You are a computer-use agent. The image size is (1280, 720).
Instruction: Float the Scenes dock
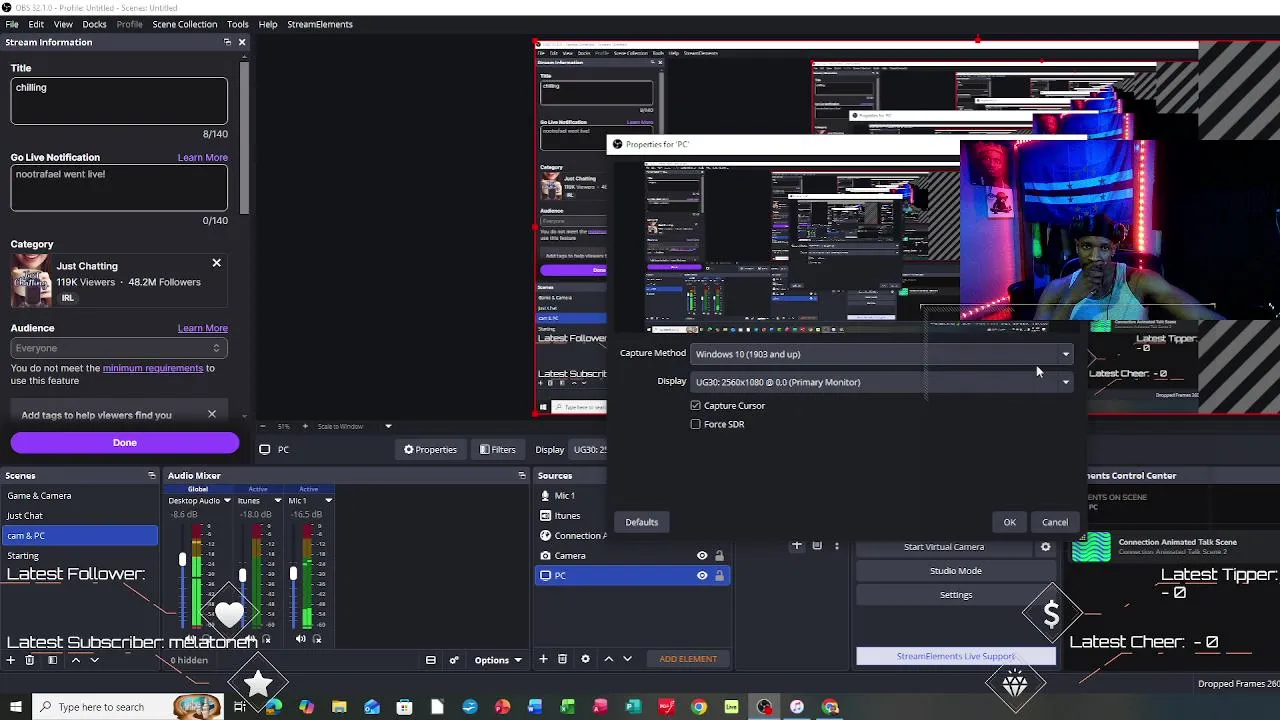coord(152,476)
